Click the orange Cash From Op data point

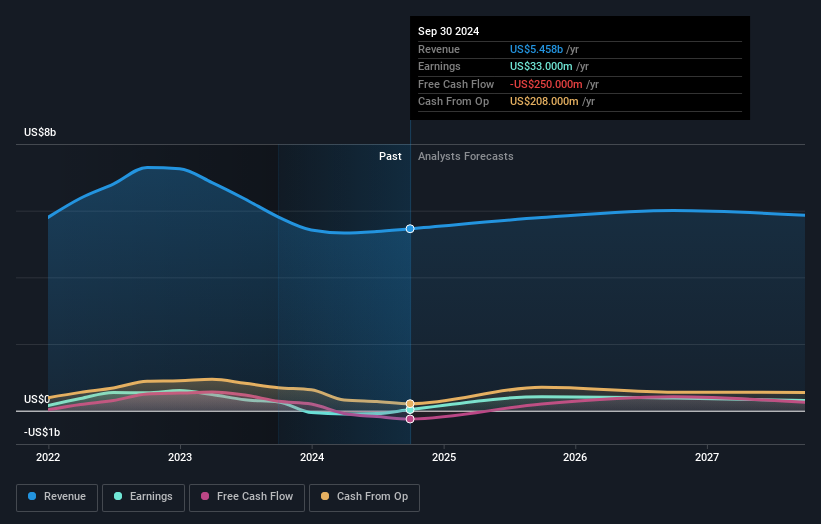pos(410,404)
